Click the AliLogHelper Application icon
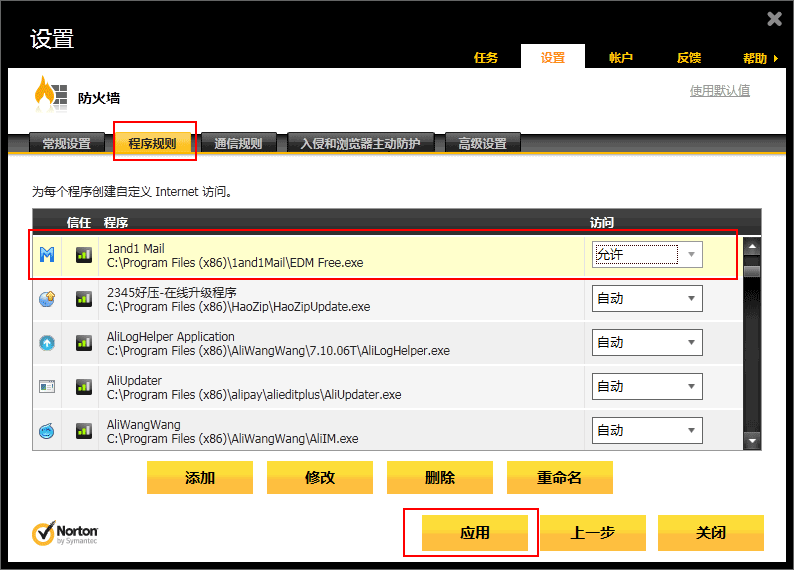794x570 pixels. [x=47, y=343]
